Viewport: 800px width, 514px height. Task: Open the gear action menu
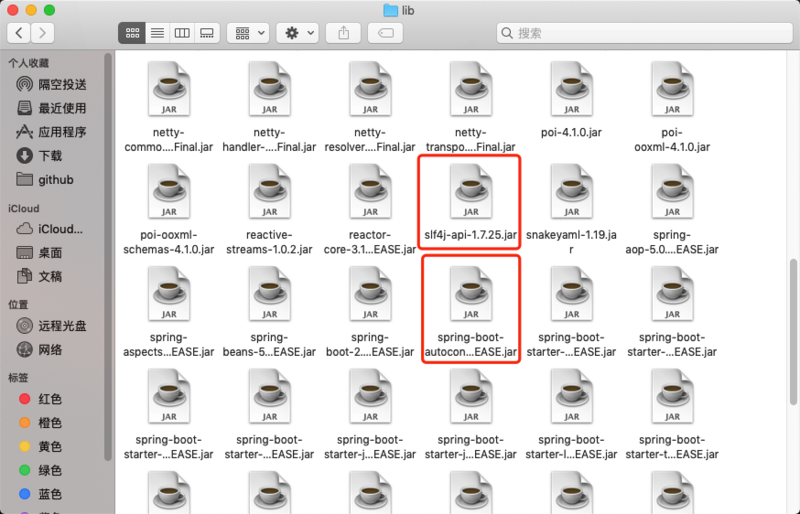[298, 33]
